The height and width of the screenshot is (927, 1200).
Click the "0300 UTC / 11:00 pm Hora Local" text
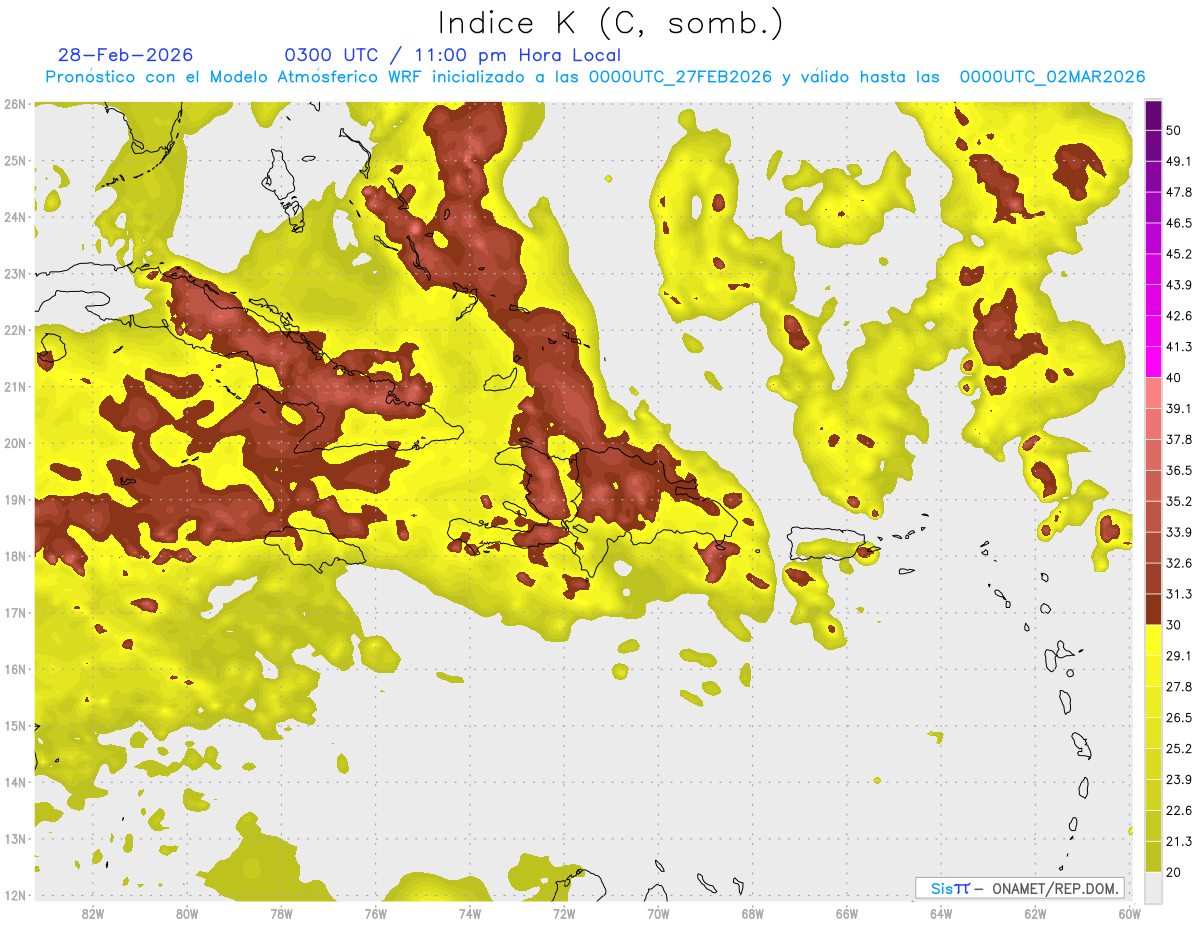[x=453, y=55]
